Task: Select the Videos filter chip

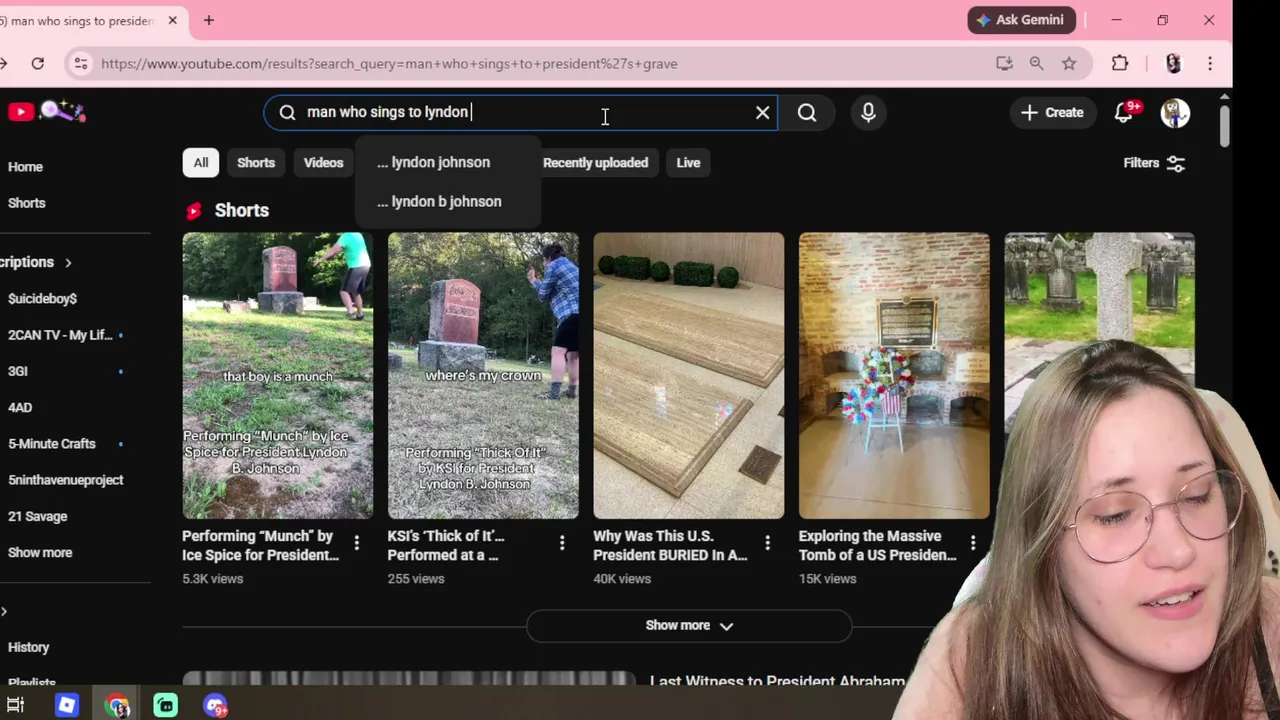Action: coord(323,163)
